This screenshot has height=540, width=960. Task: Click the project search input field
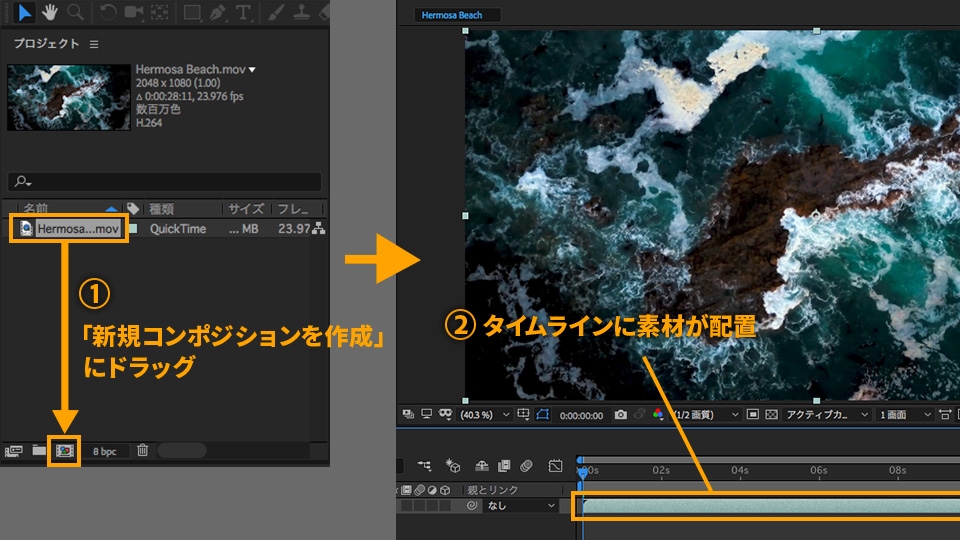(x=164, y=181)
